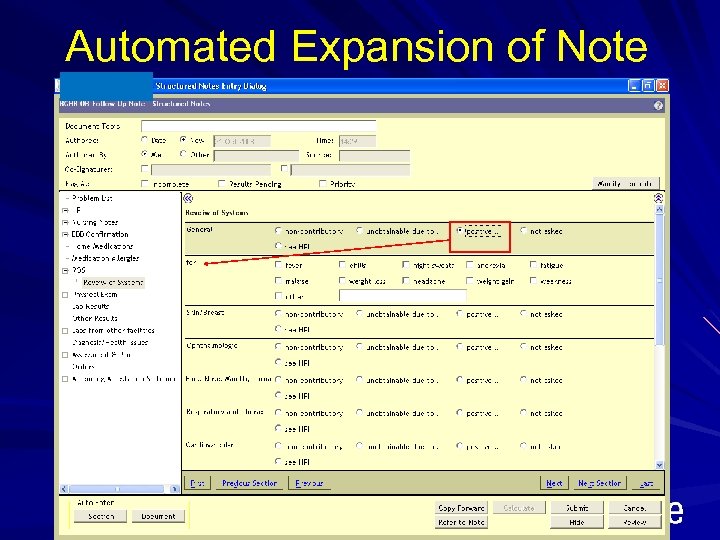
Task: Check the weakness checkbox
Action: pyautogui.click(x=533, y=280)
